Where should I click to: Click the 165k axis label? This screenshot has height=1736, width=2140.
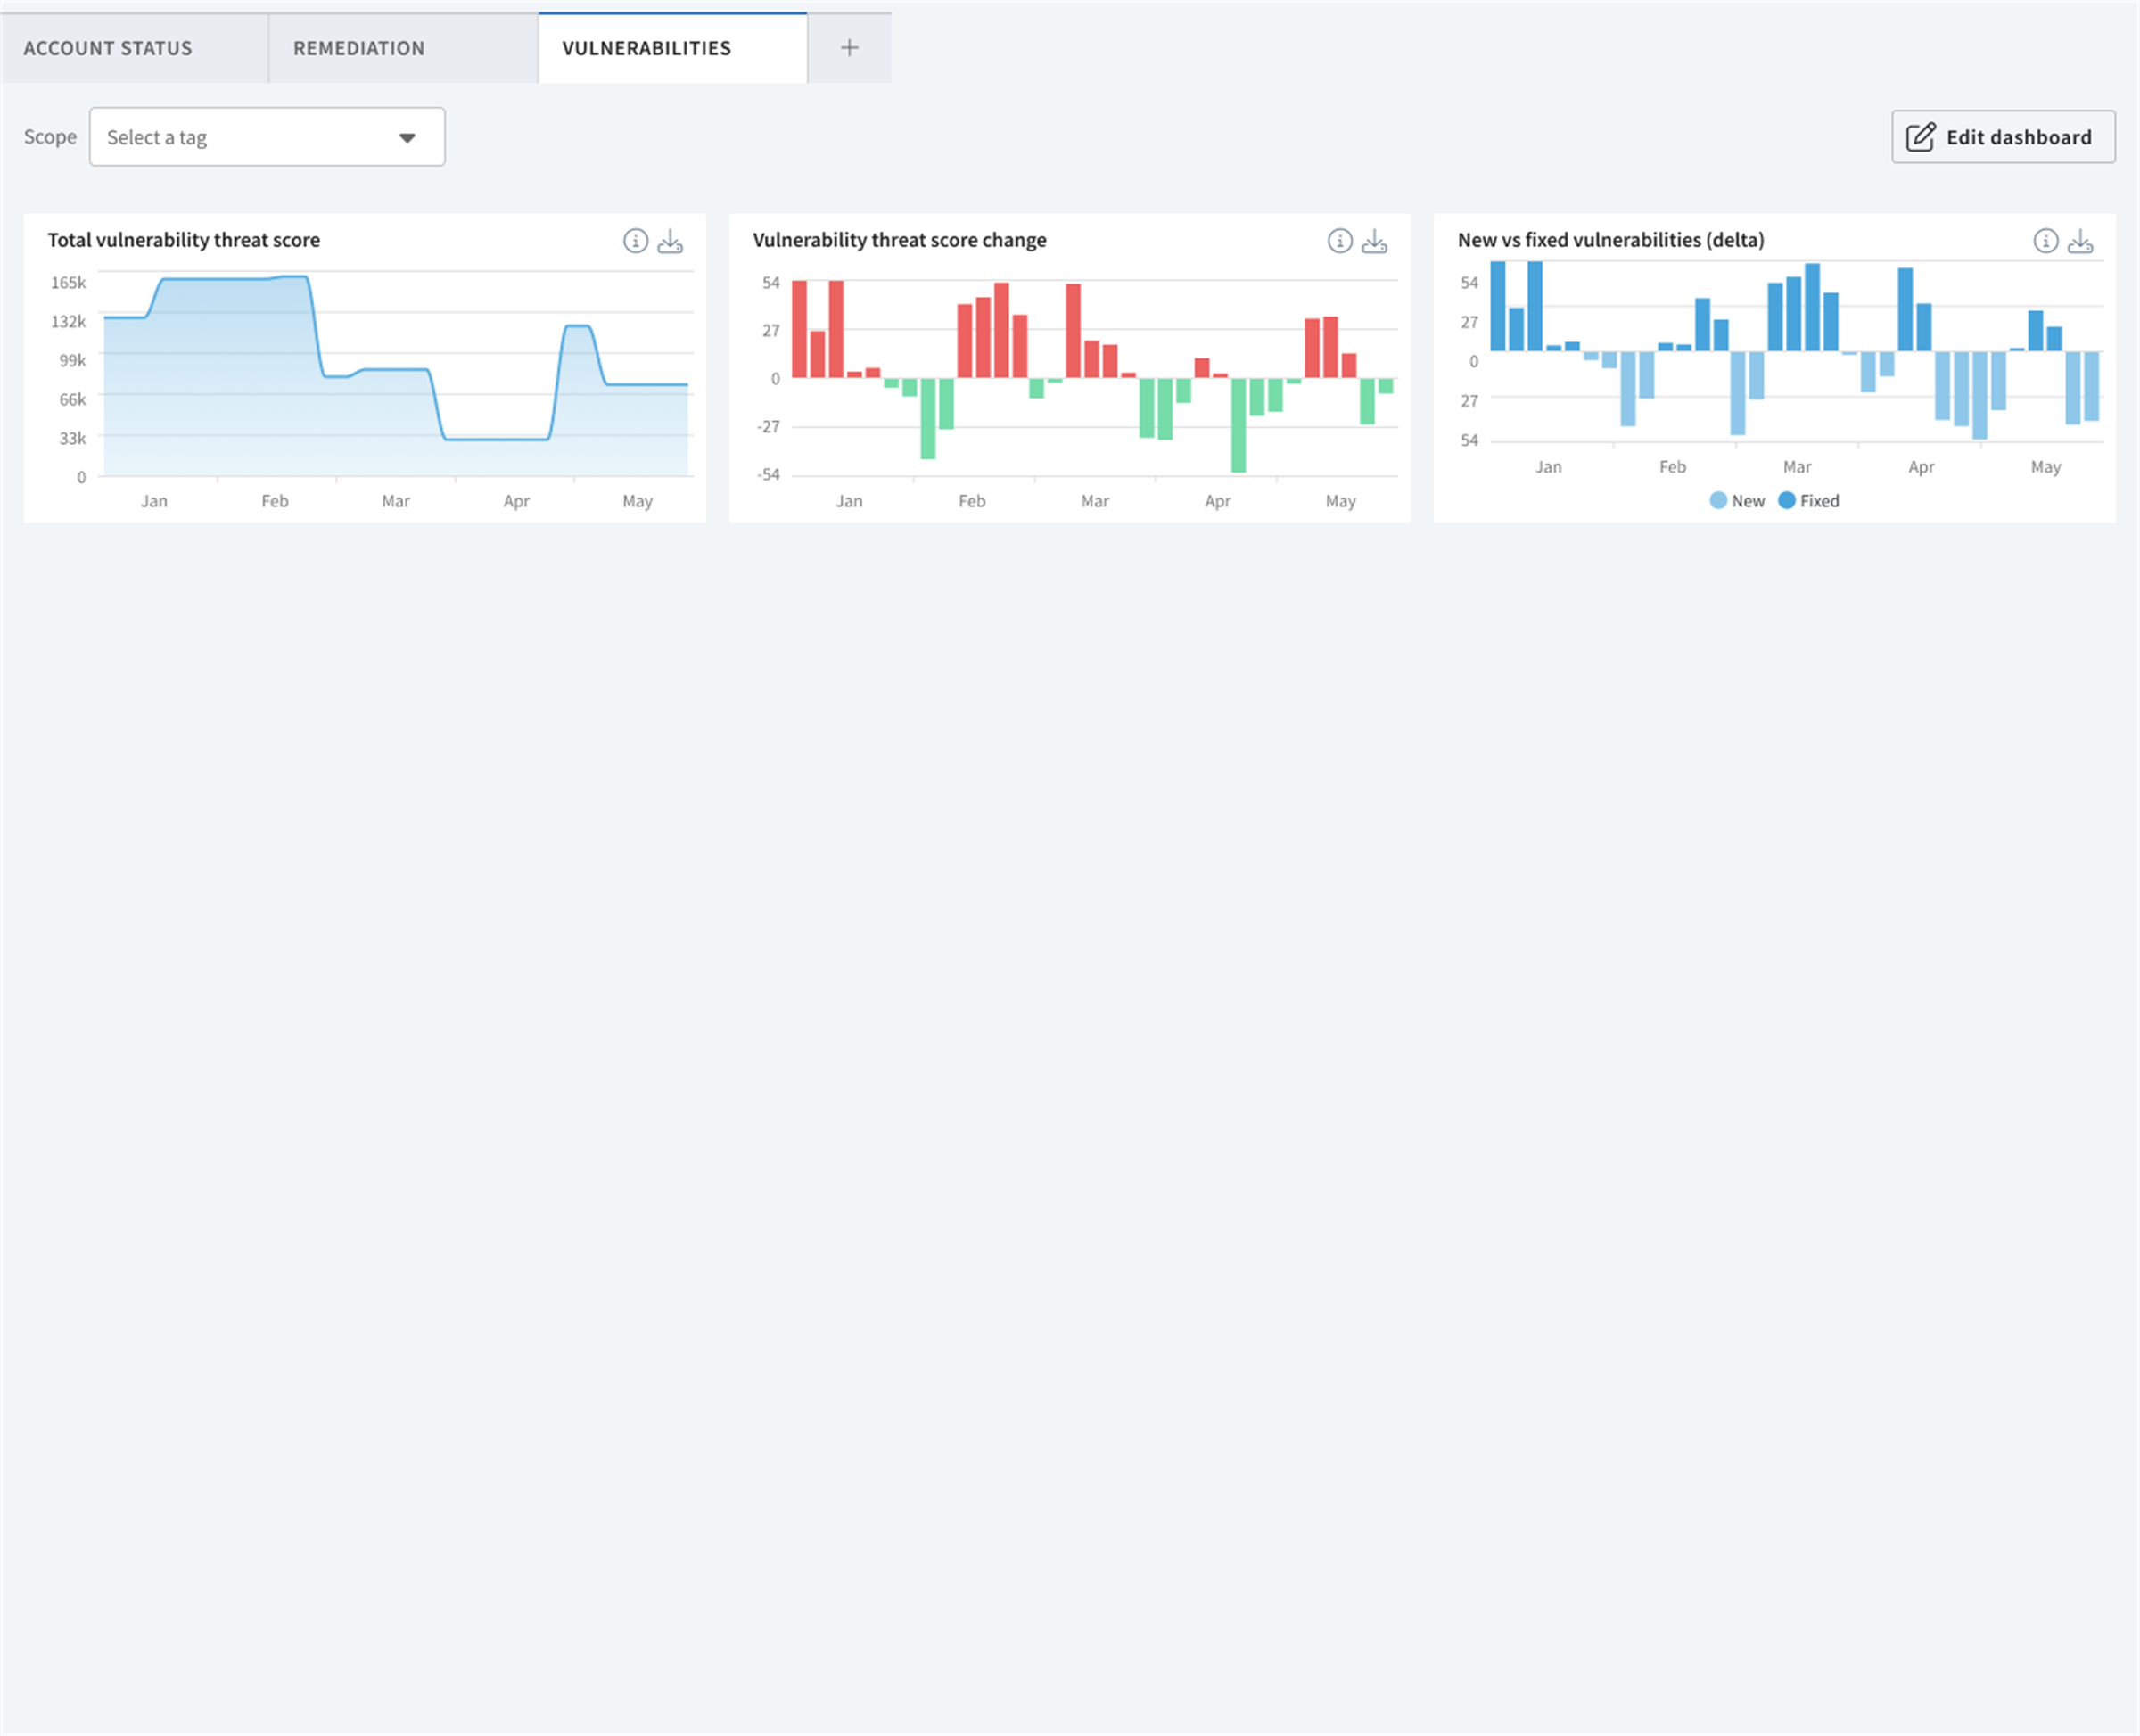(x=69, y=283)
